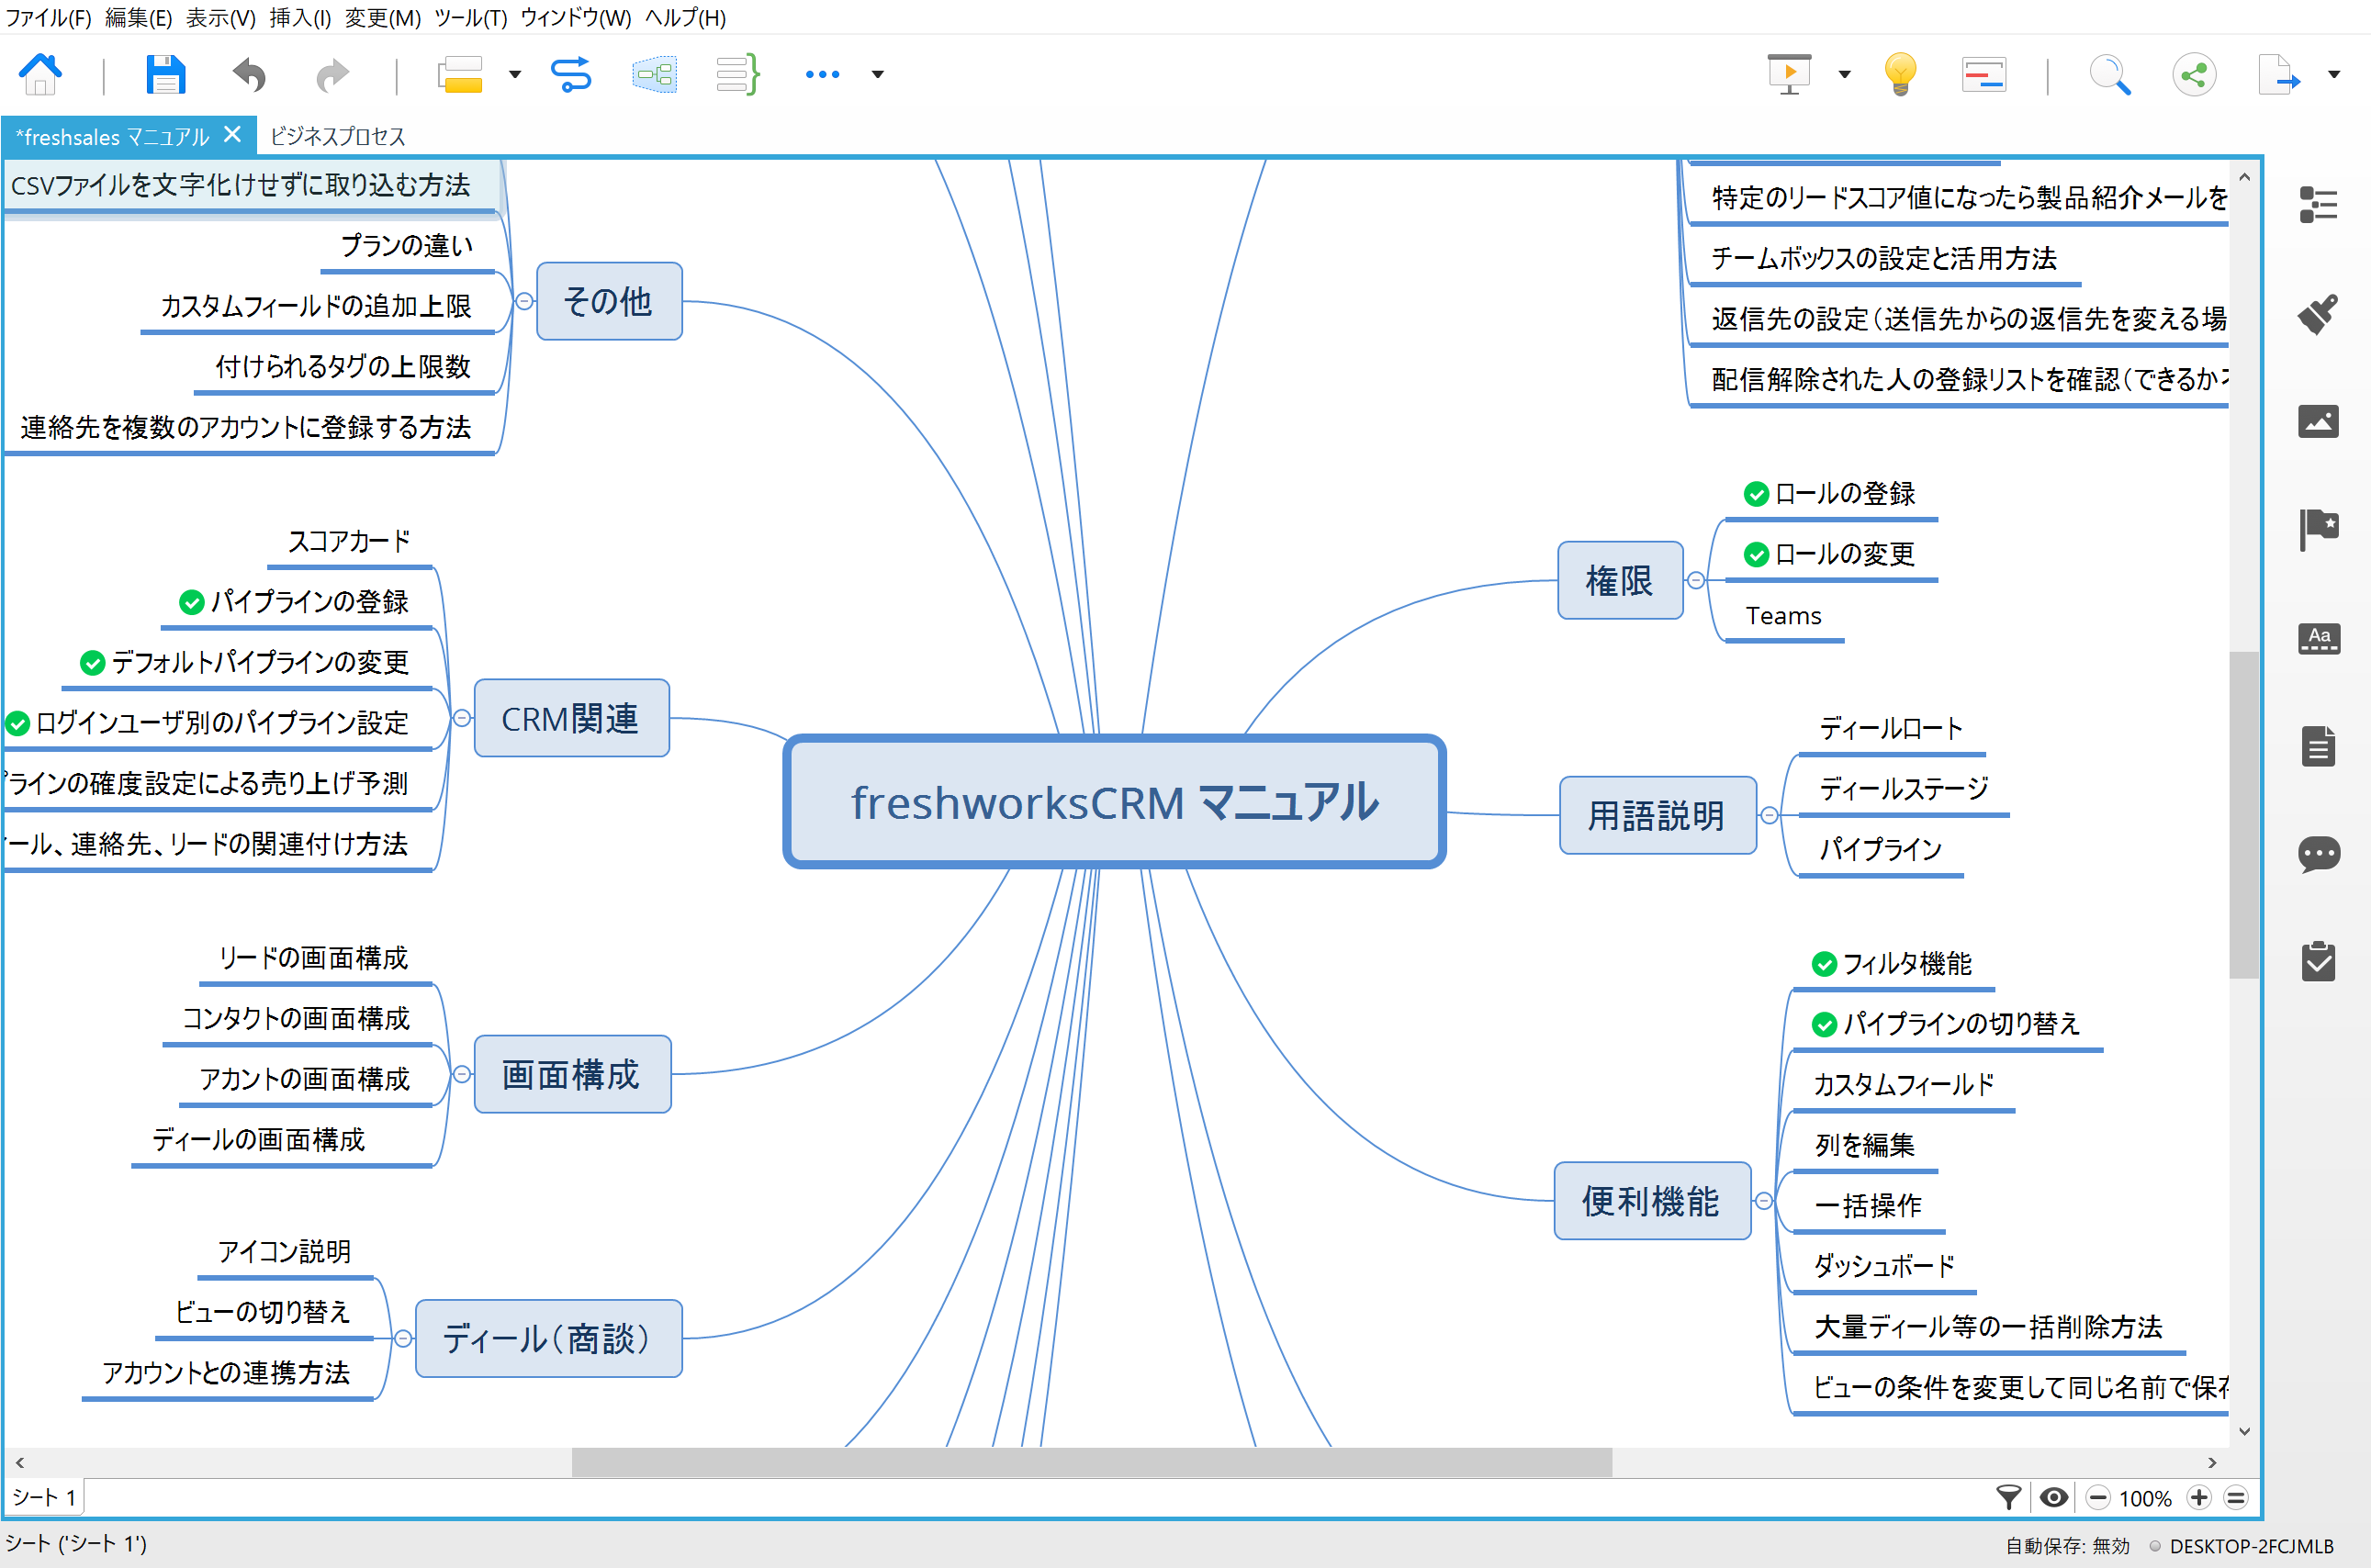Open the Themes Aa panel

[2318, 638]
